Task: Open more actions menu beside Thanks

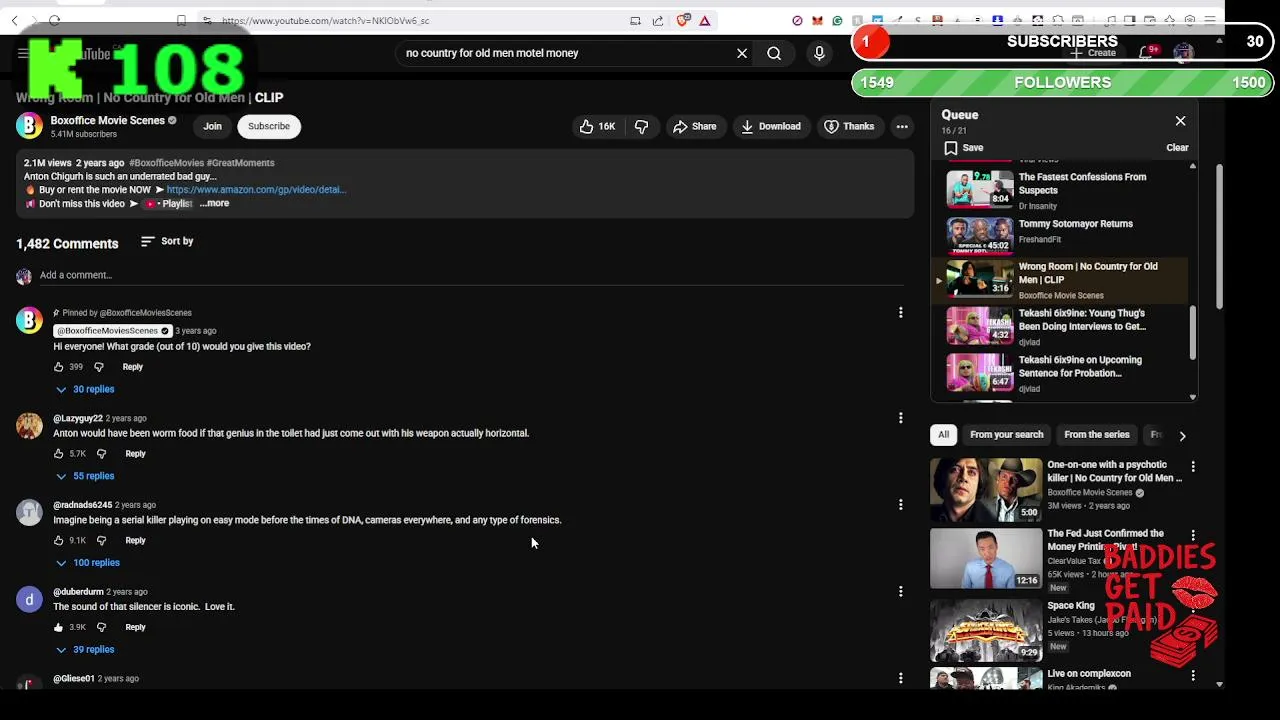Action: point(902,126)
